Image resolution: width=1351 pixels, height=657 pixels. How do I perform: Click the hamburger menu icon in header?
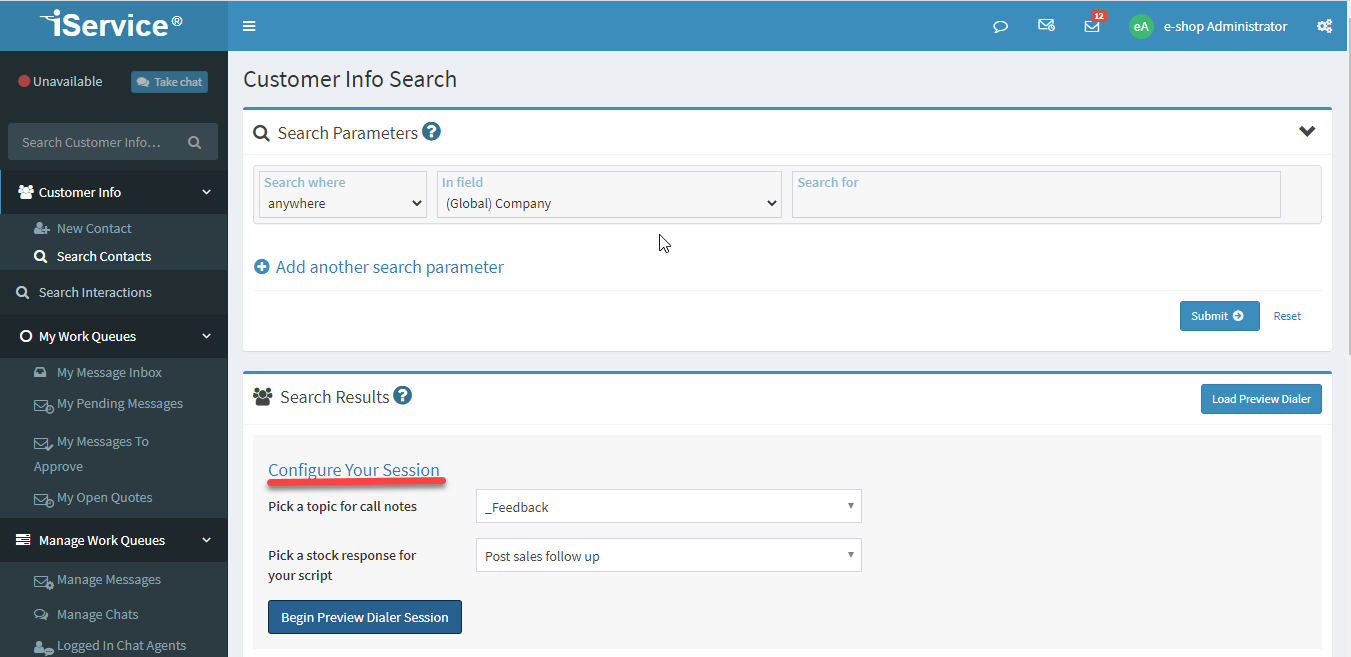tap(249, 26)
